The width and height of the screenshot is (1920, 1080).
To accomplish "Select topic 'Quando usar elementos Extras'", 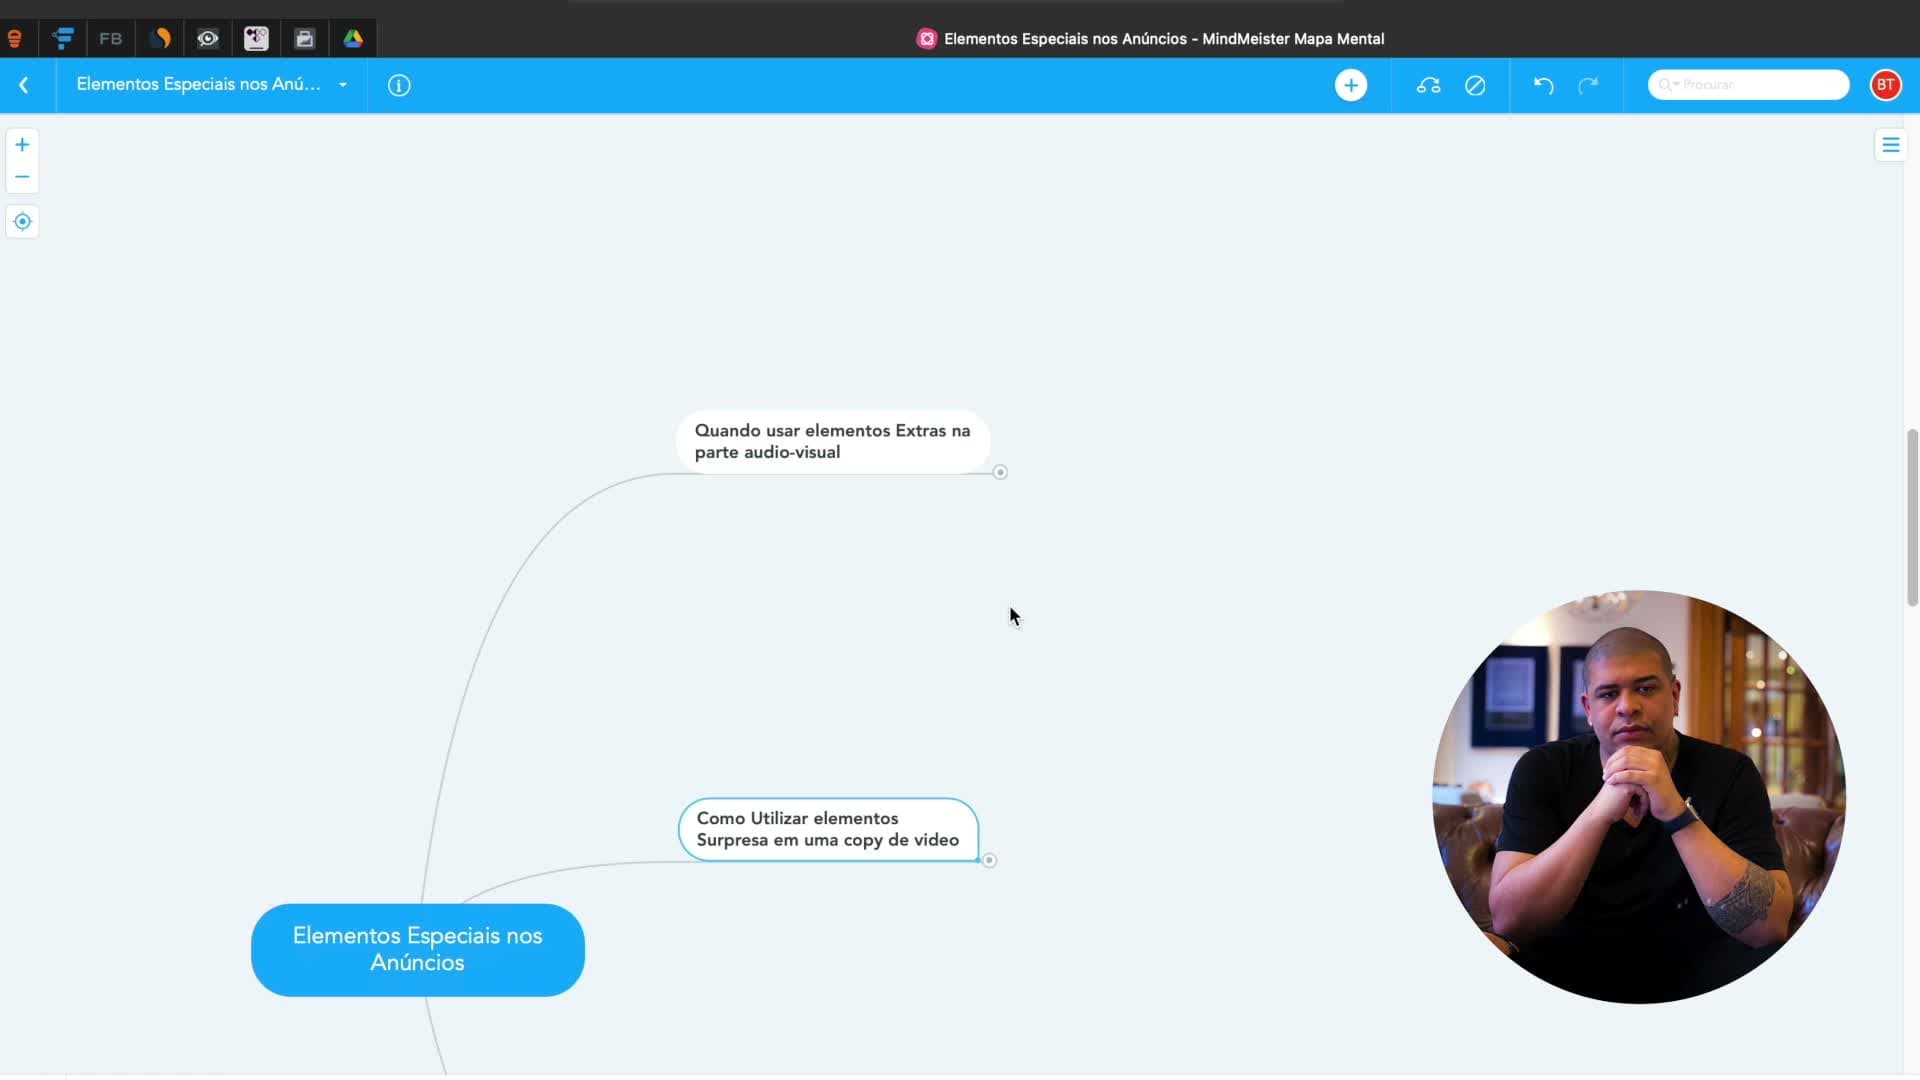I will pyautogui.click(x=833, y=441).
